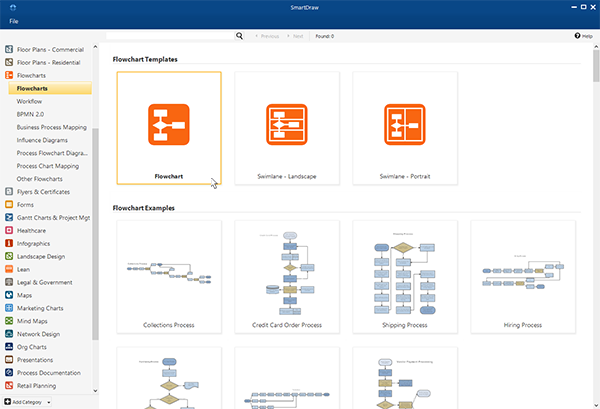Open the File menu

[14, 21]
